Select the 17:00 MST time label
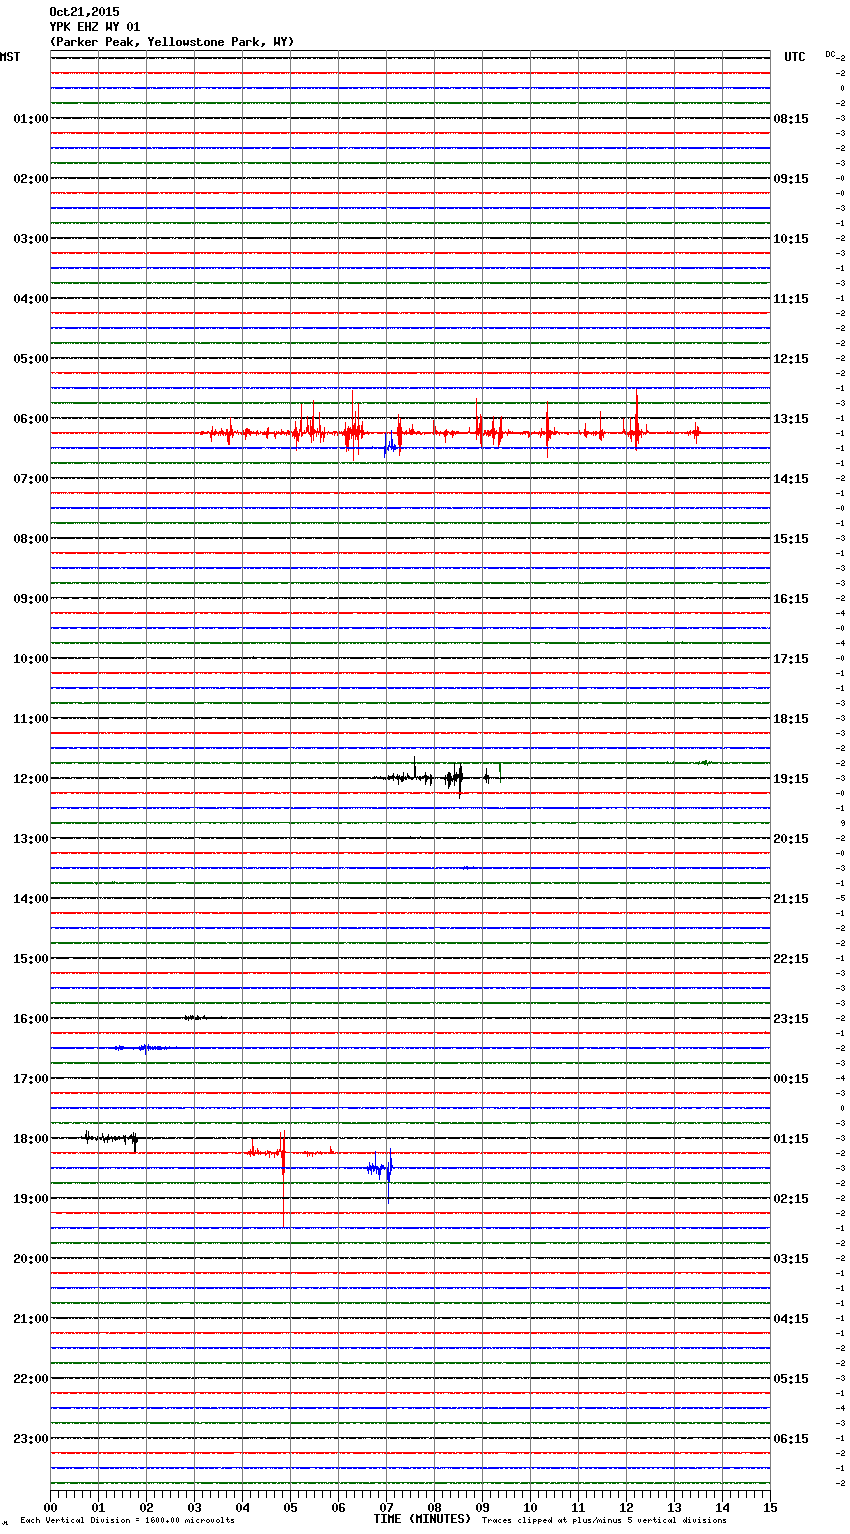 click(31, 1079)
